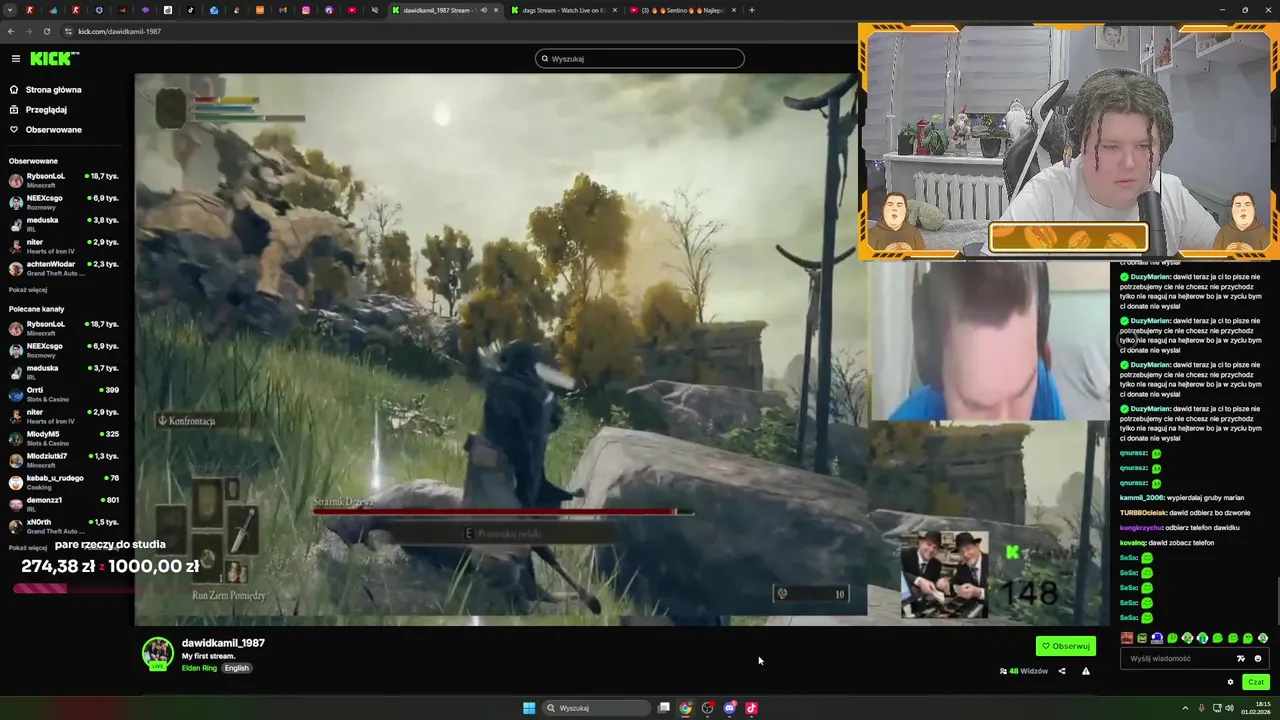Image resolution: width=1280 pixels, height=720 pixels.
Task: Pick the red angry face emote
Action: coord(1127,638)
